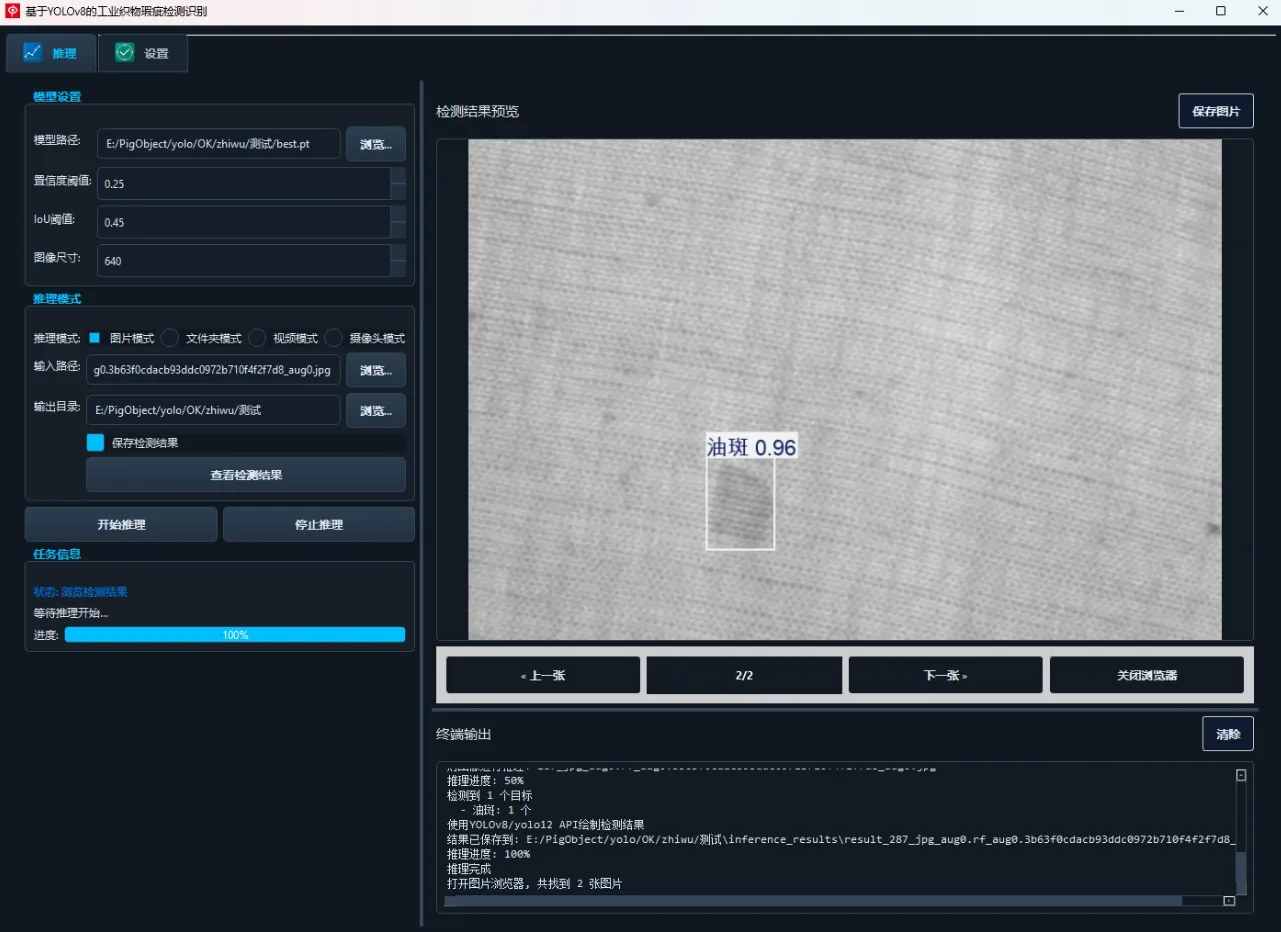Click the chart icon on the 推理 tab
The width and height of the screenshot is (1281, 932).
[31, 52]
